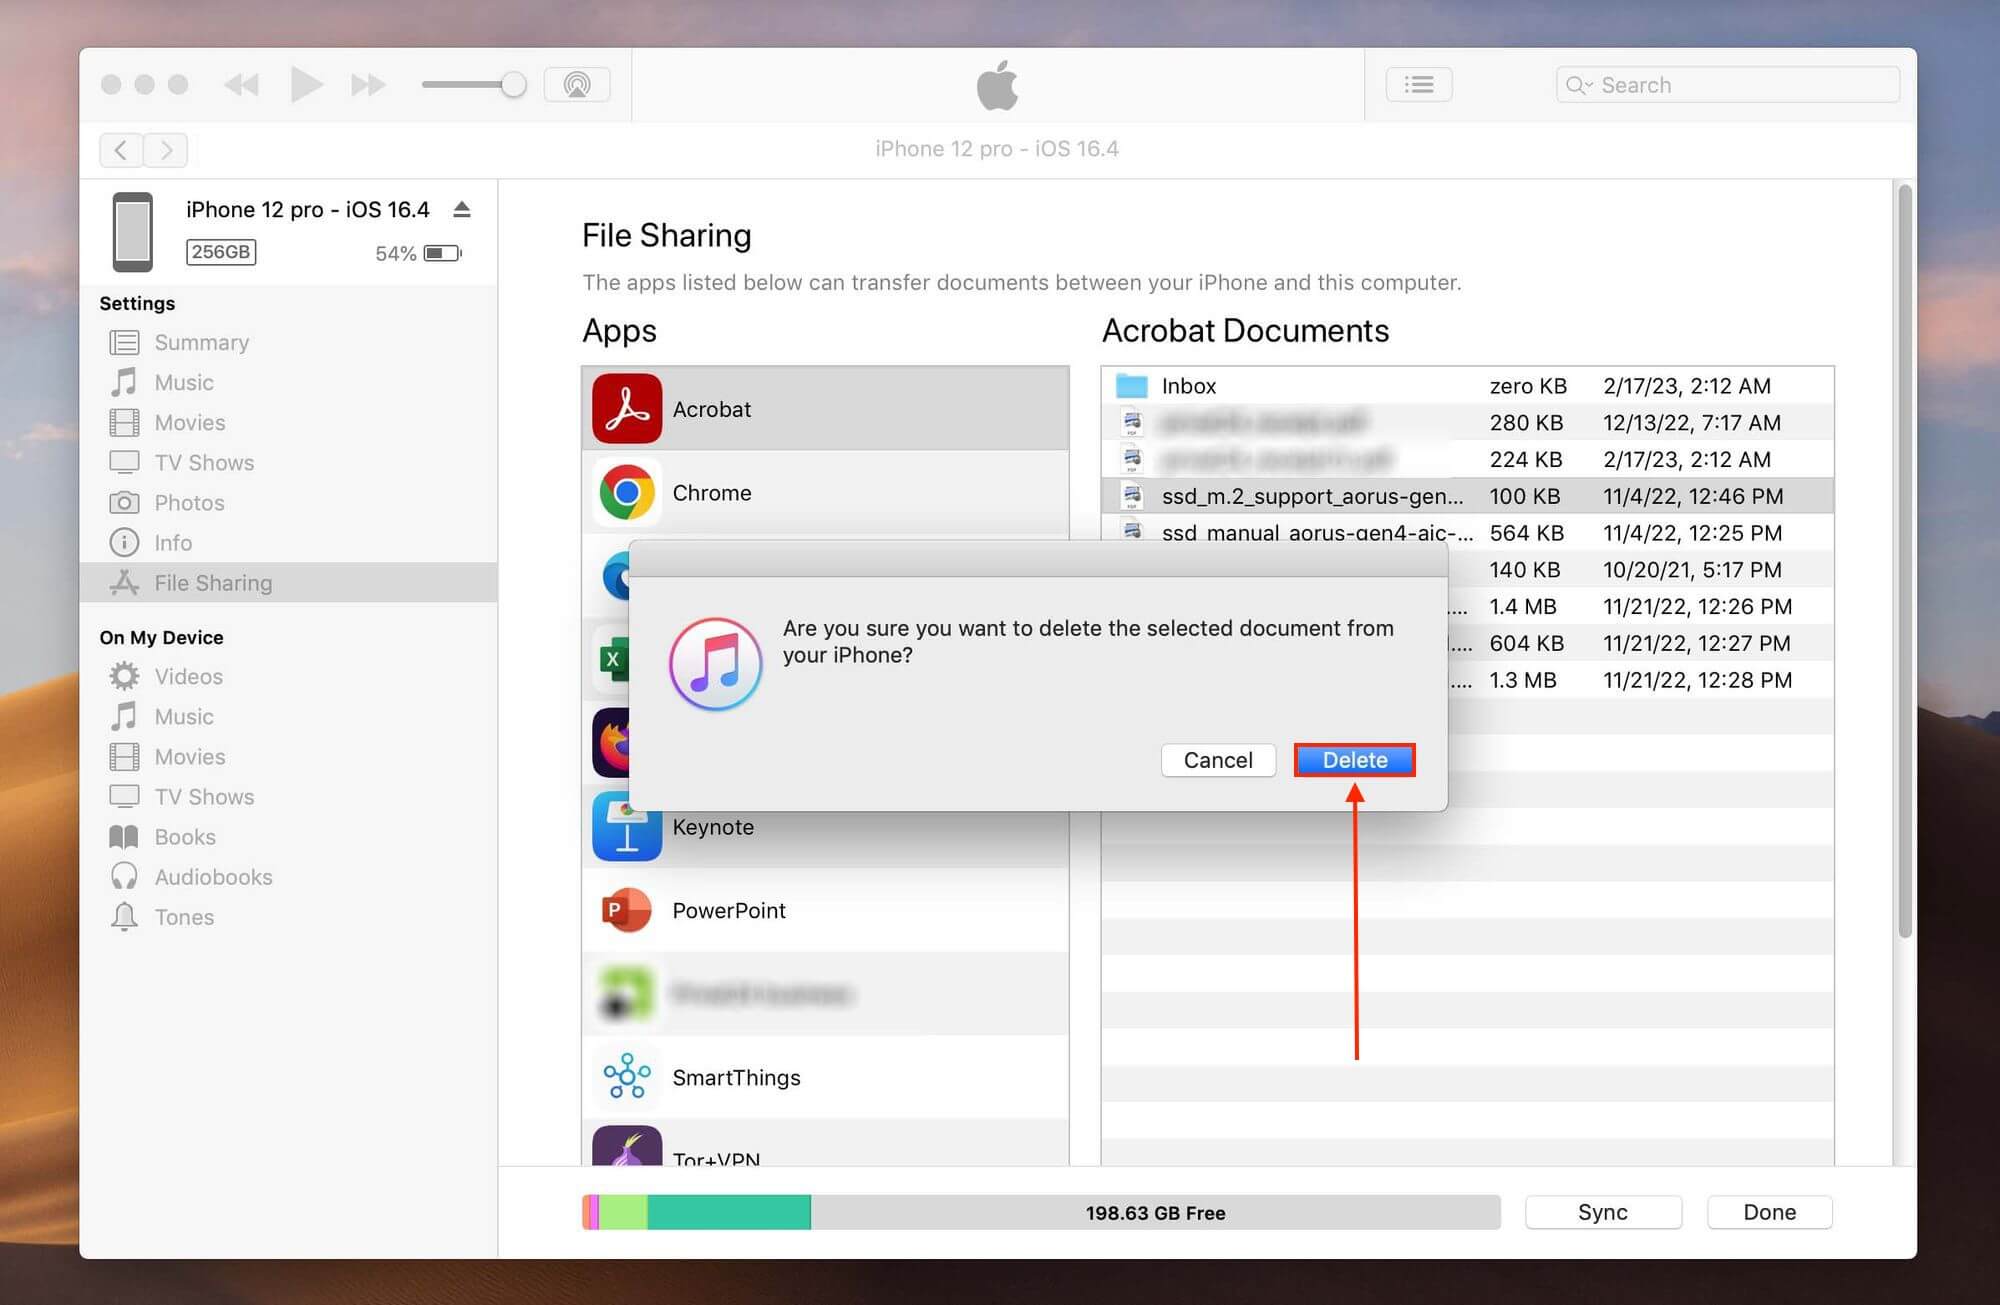Screen dimensions: 2000x1305
Task: Click the iPhone device icon
Action: point(132,232)
